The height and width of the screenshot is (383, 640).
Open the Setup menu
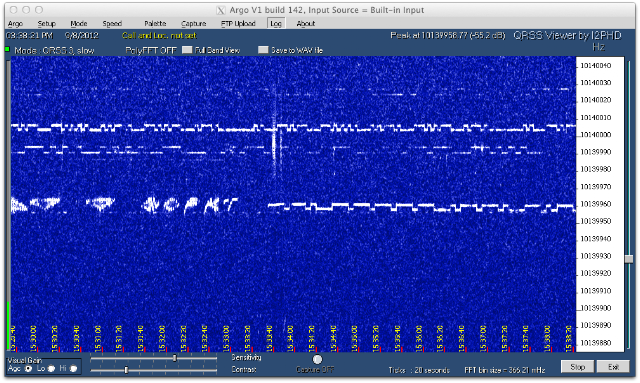pos(47,24)
